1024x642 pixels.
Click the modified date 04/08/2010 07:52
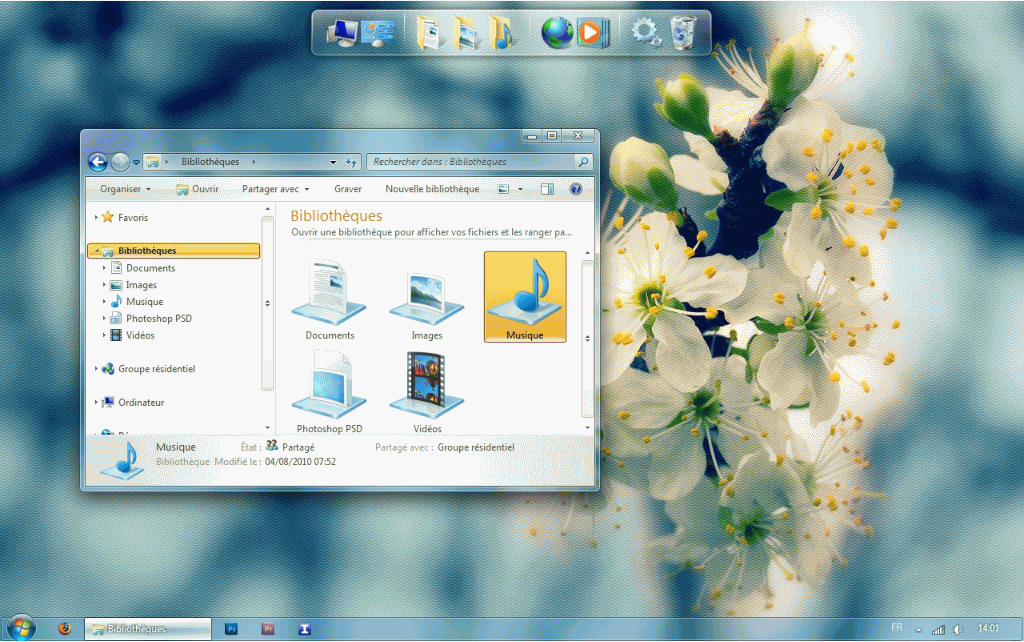tap(300, 462)
